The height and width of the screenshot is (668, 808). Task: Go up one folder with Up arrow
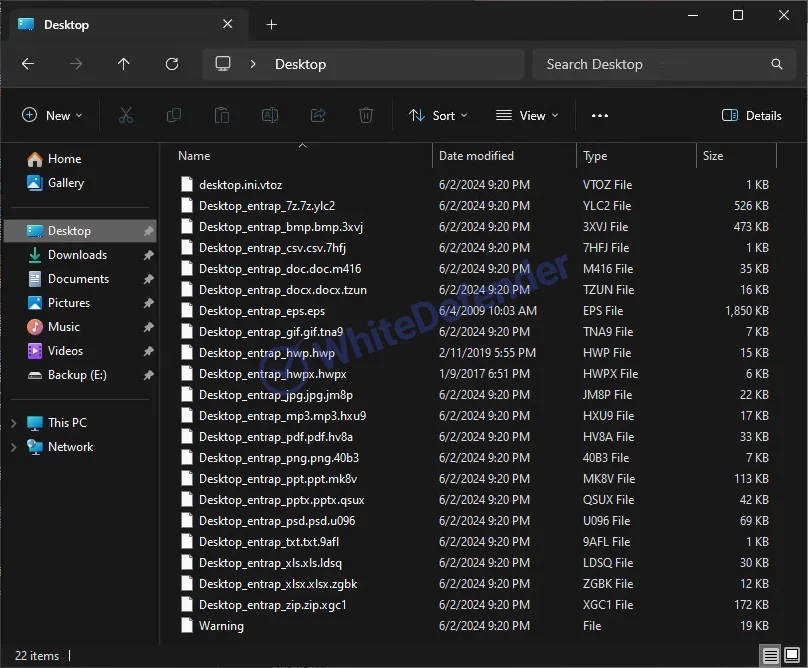pyautogui.click(x=124, y=64)
